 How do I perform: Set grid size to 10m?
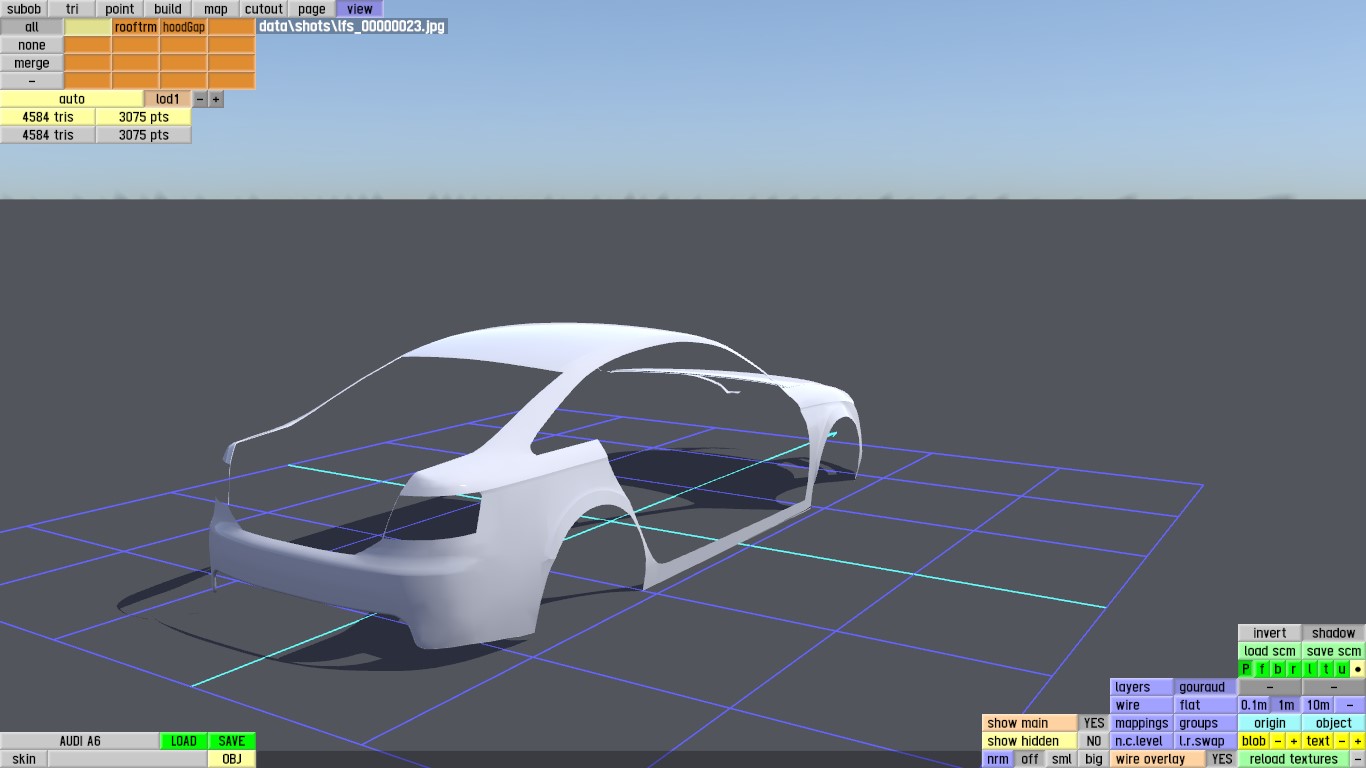click(x=1318, y=705)
